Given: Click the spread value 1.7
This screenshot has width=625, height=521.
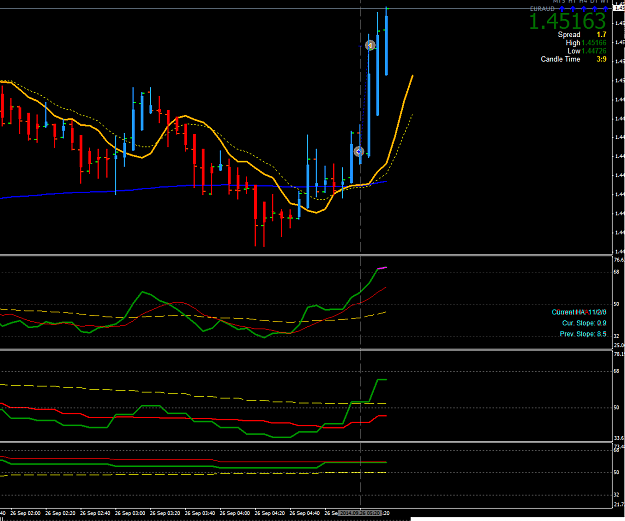Looking at the screenshot, I should 601,35.
